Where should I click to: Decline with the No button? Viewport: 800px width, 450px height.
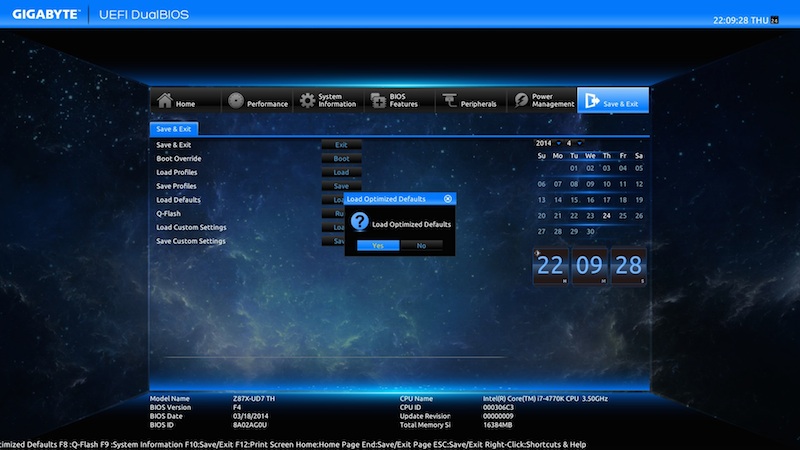tap(421, 245)
